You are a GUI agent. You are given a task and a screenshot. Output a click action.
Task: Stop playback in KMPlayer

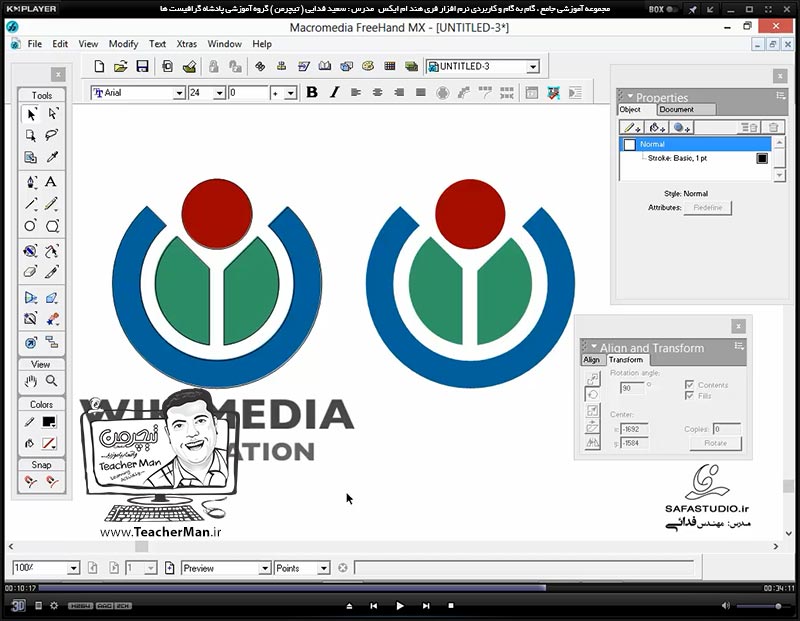451,606
